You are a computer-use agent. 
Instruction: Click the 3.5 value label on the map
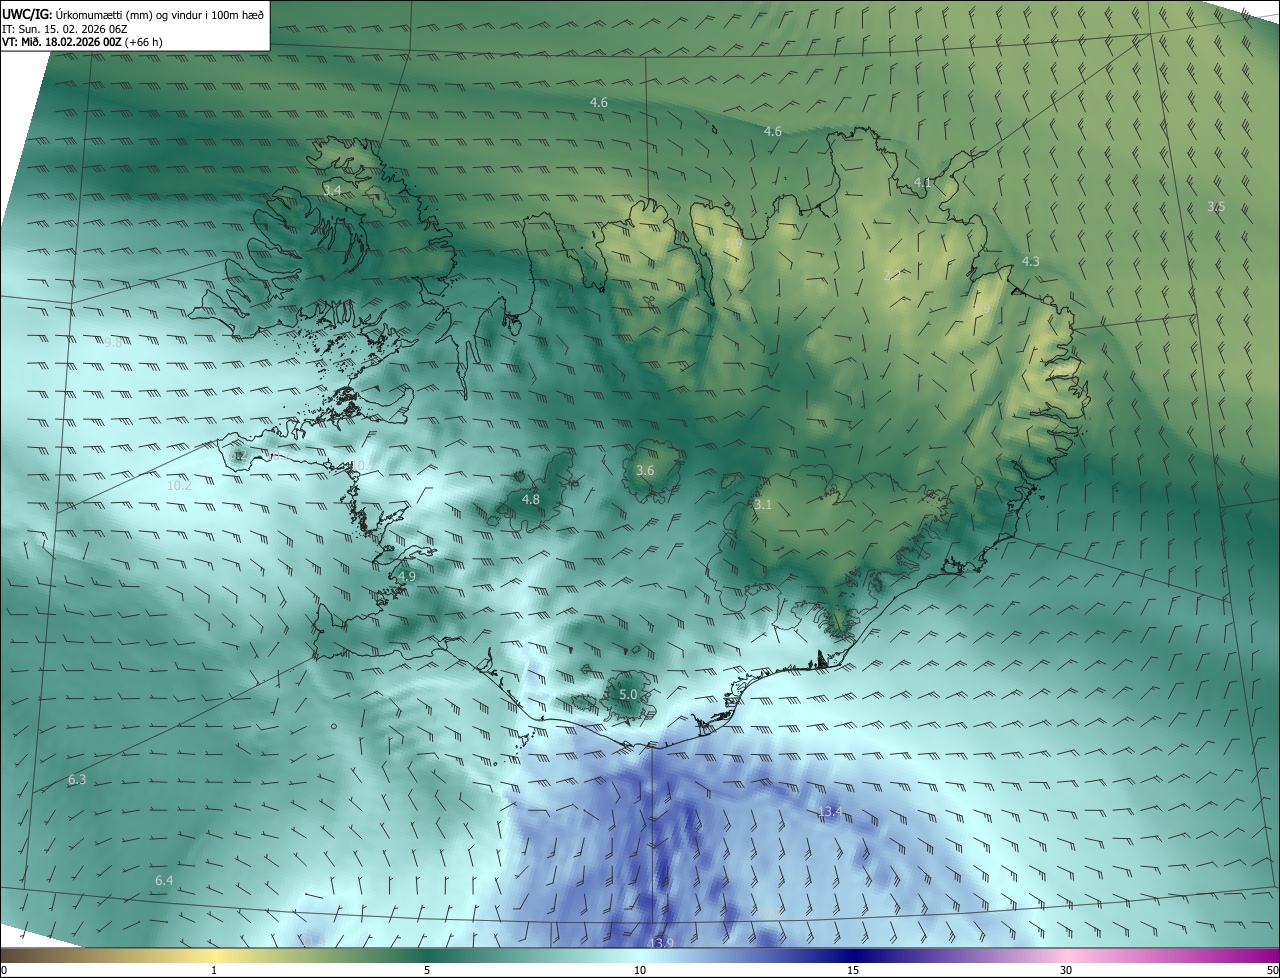coord(1215,206)
